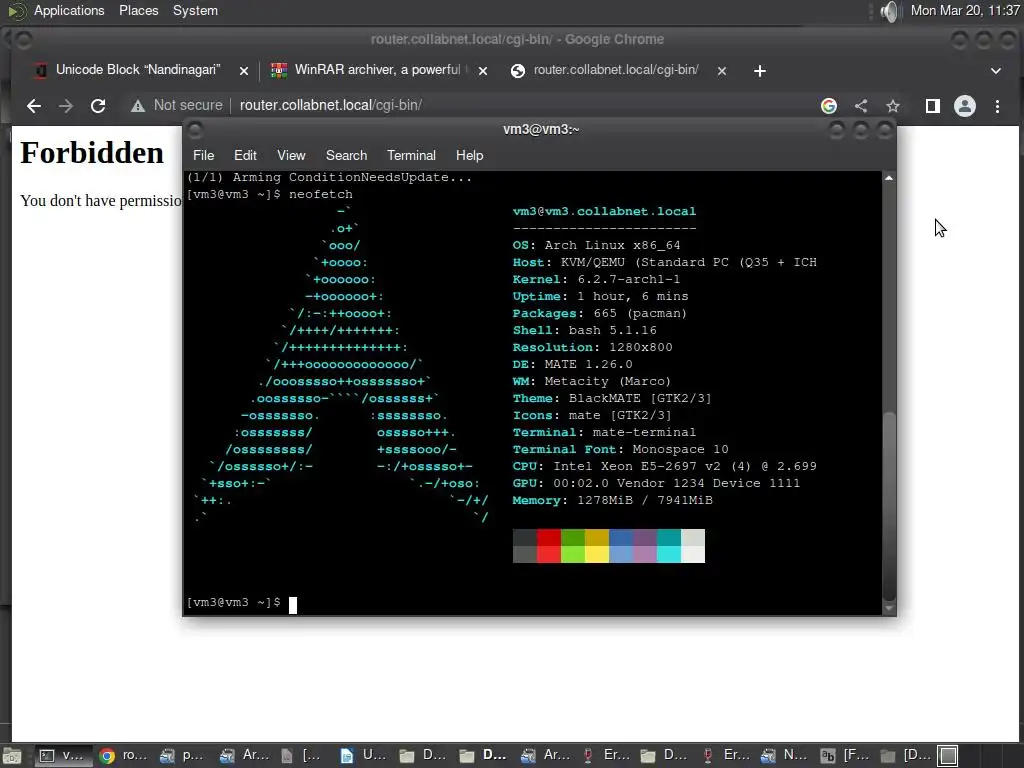Open the Chrome profile avatar menu

coord(965,106)
